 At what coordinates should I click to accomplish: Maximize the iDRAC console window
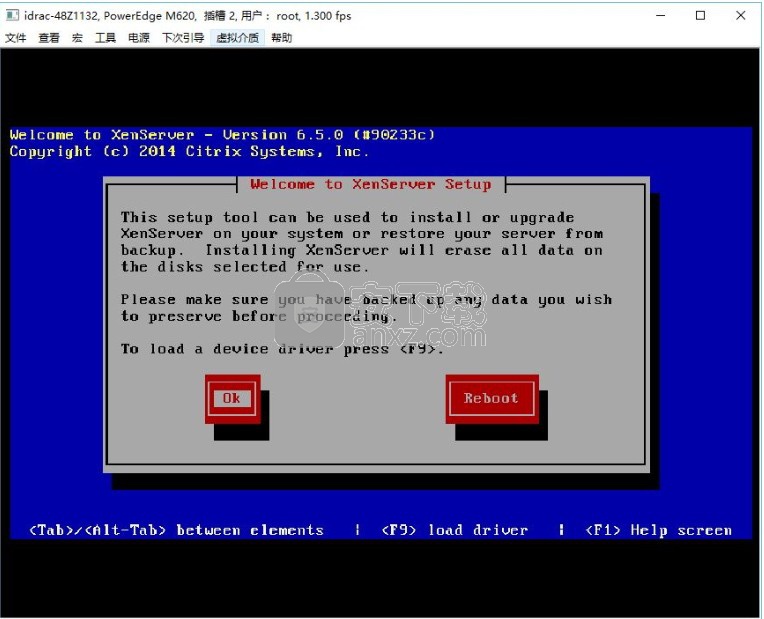point(701,16)
